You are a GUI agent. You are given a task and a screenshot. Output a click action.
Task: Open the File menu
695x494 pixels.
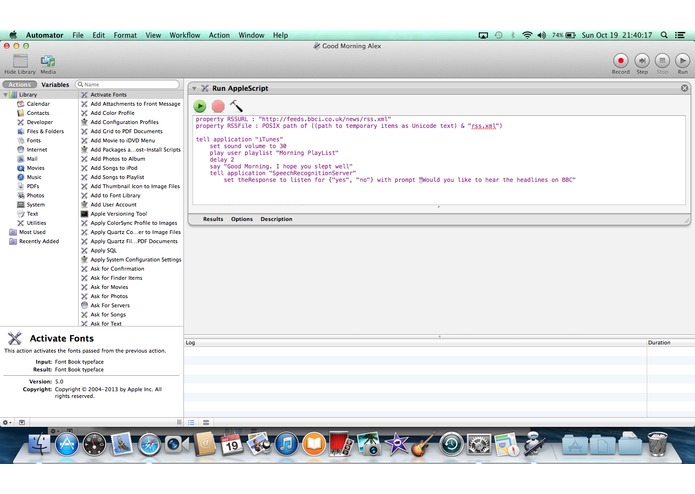78,35
